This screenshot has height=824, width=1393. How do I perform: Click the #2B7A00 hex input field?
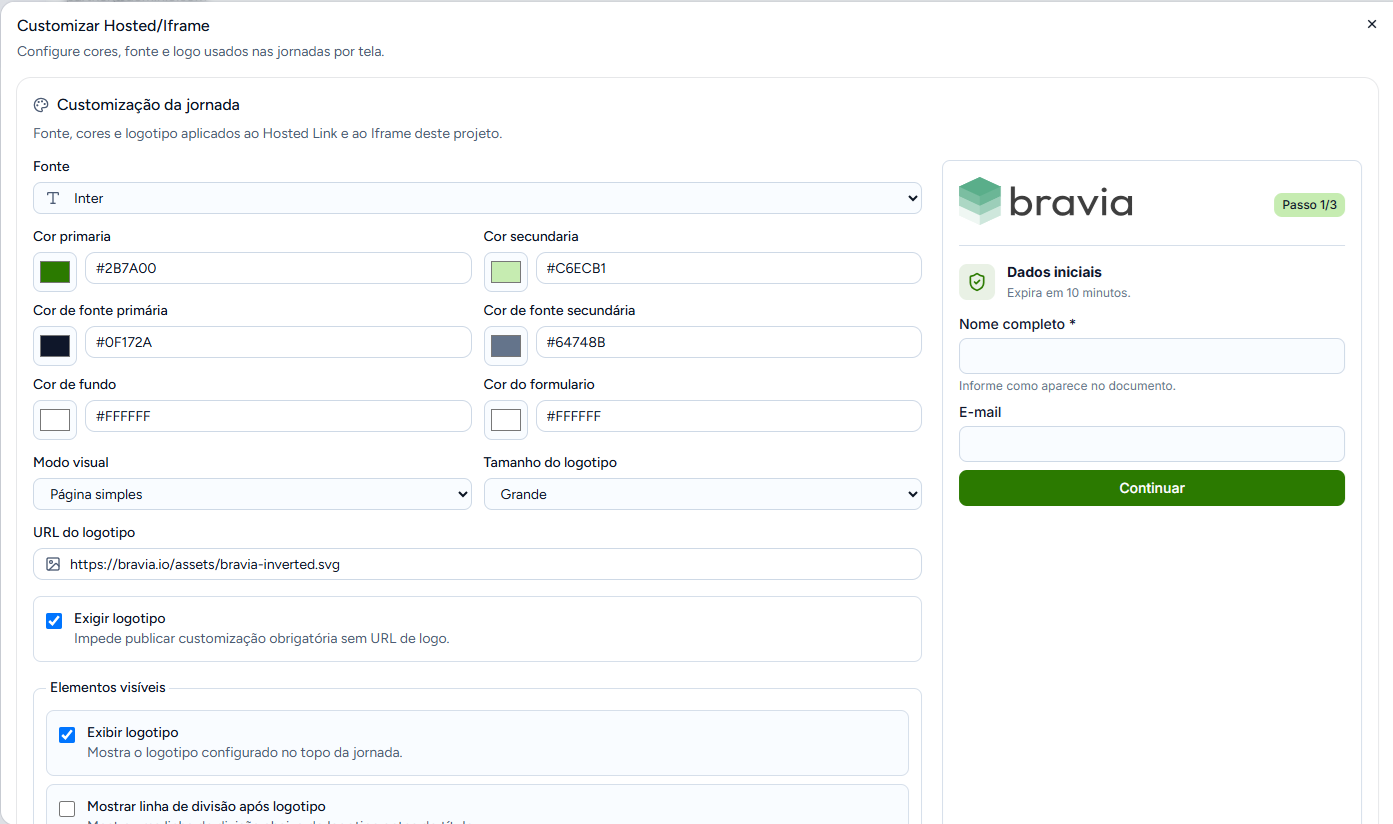(278, 268)
